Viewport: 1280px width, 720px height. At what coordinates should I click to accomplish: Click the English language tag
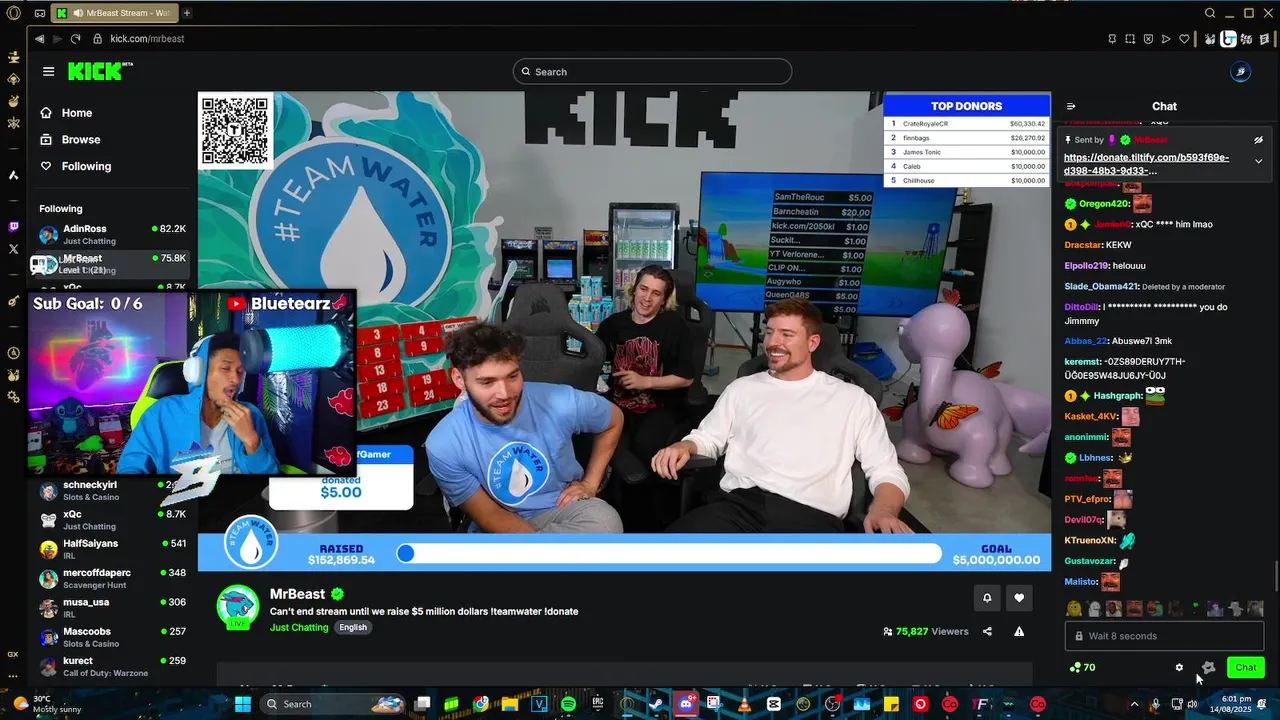tap(352, 627)
